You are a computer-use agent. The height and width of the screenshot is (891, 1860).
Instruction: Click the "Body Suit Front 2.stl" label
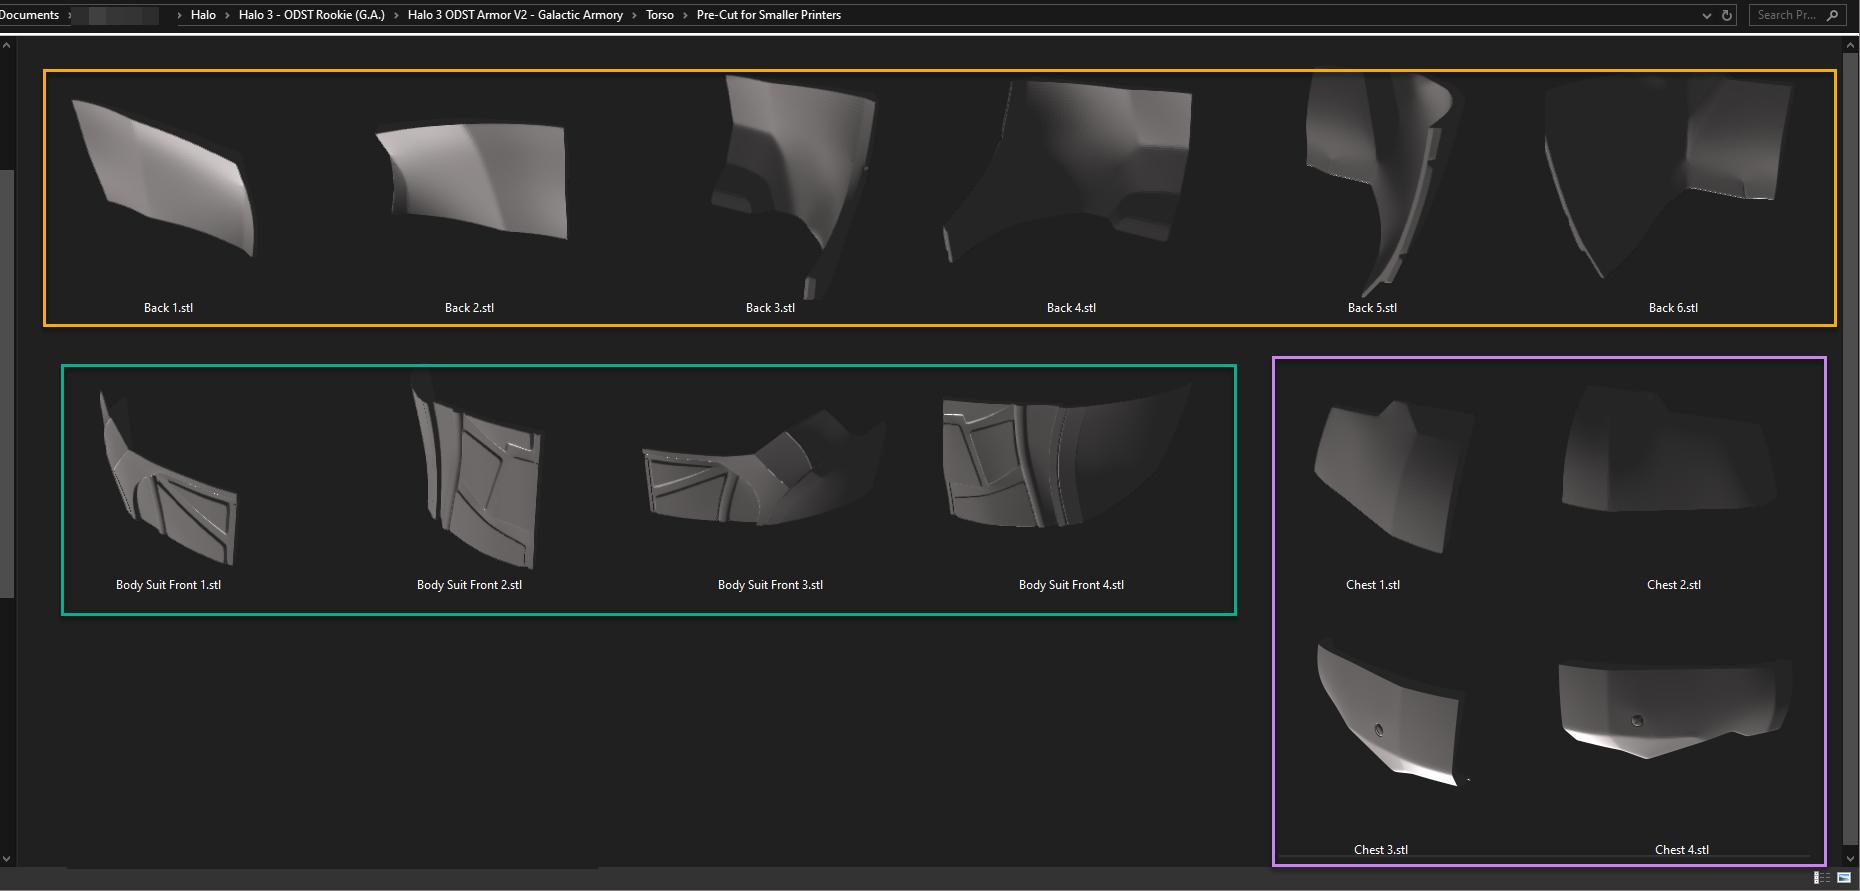pyautogui.click(x=469, y=585)
